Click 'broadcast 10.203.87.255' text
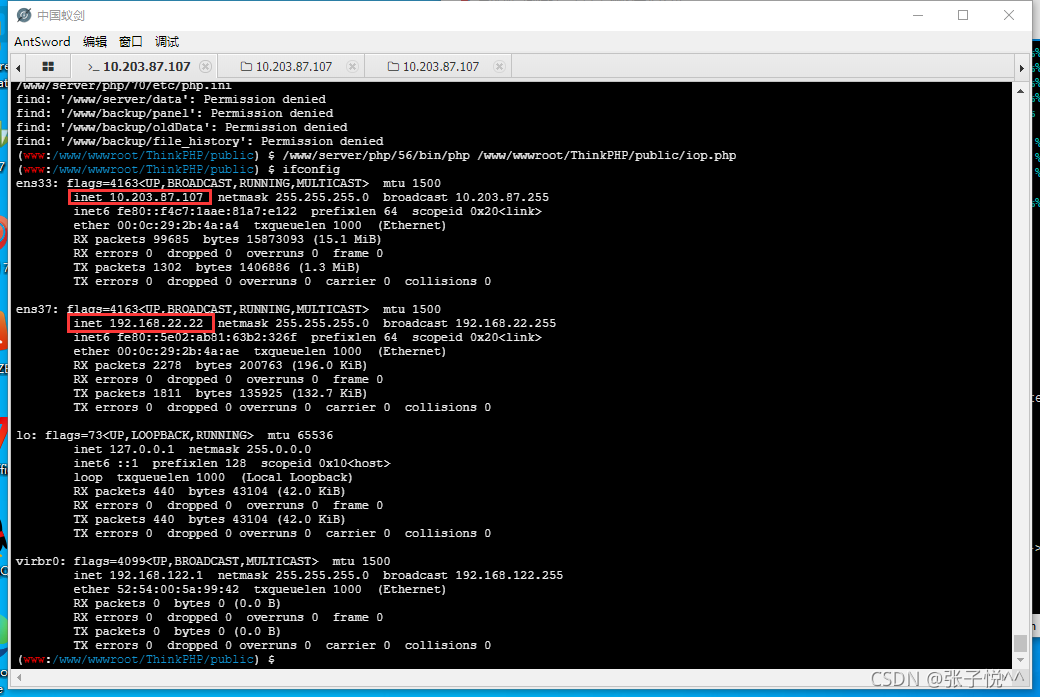 [466, 197]
